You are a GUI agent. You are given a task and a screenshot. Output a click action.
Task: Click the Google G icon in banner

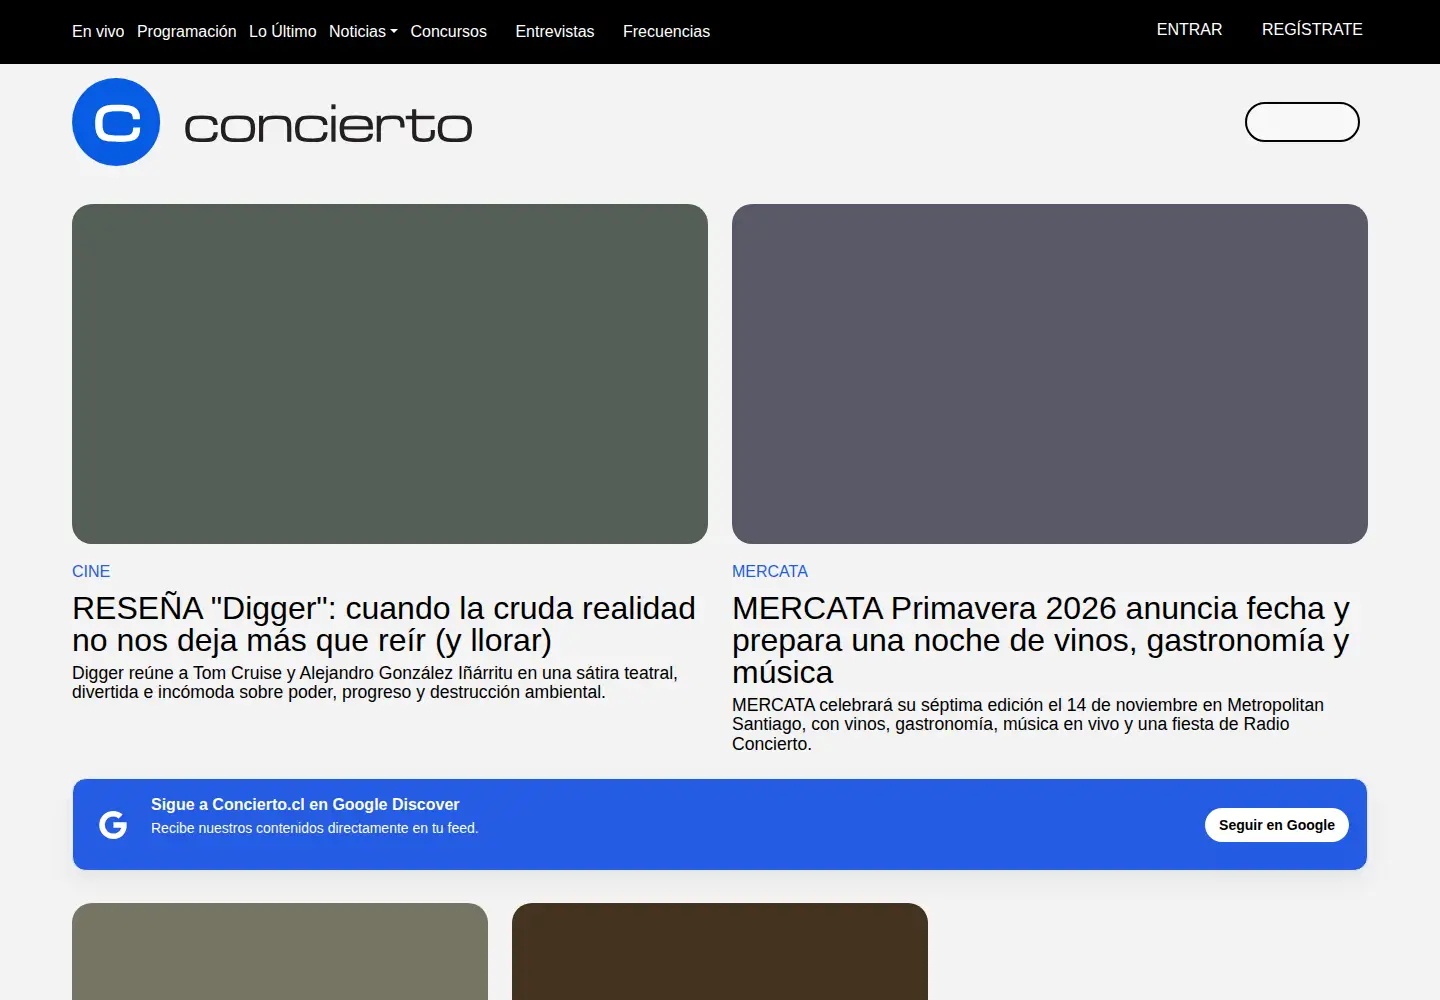tap(113, 825)
